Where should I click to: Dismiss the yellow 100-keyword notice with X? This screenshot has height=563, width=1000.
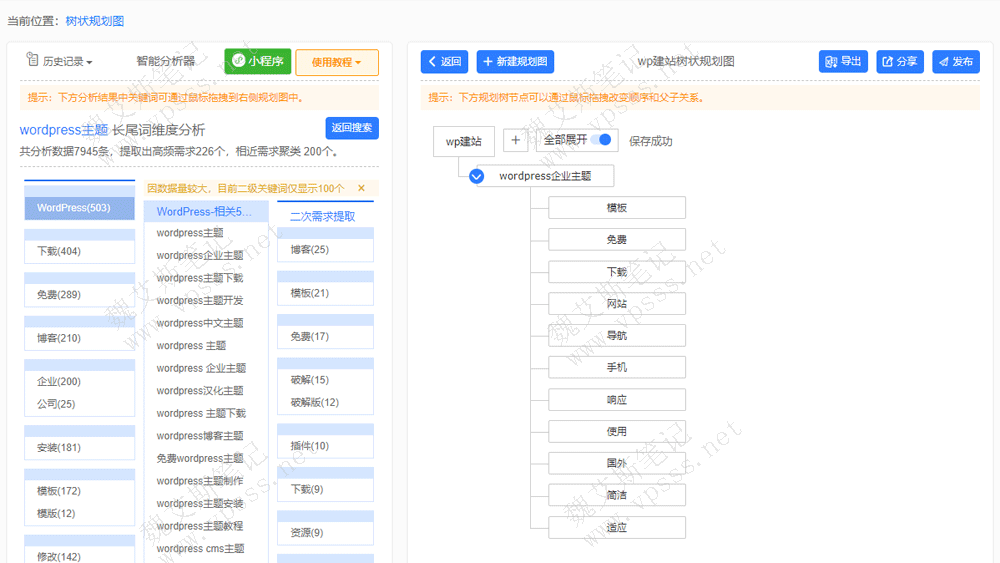(x=361, y=188)
